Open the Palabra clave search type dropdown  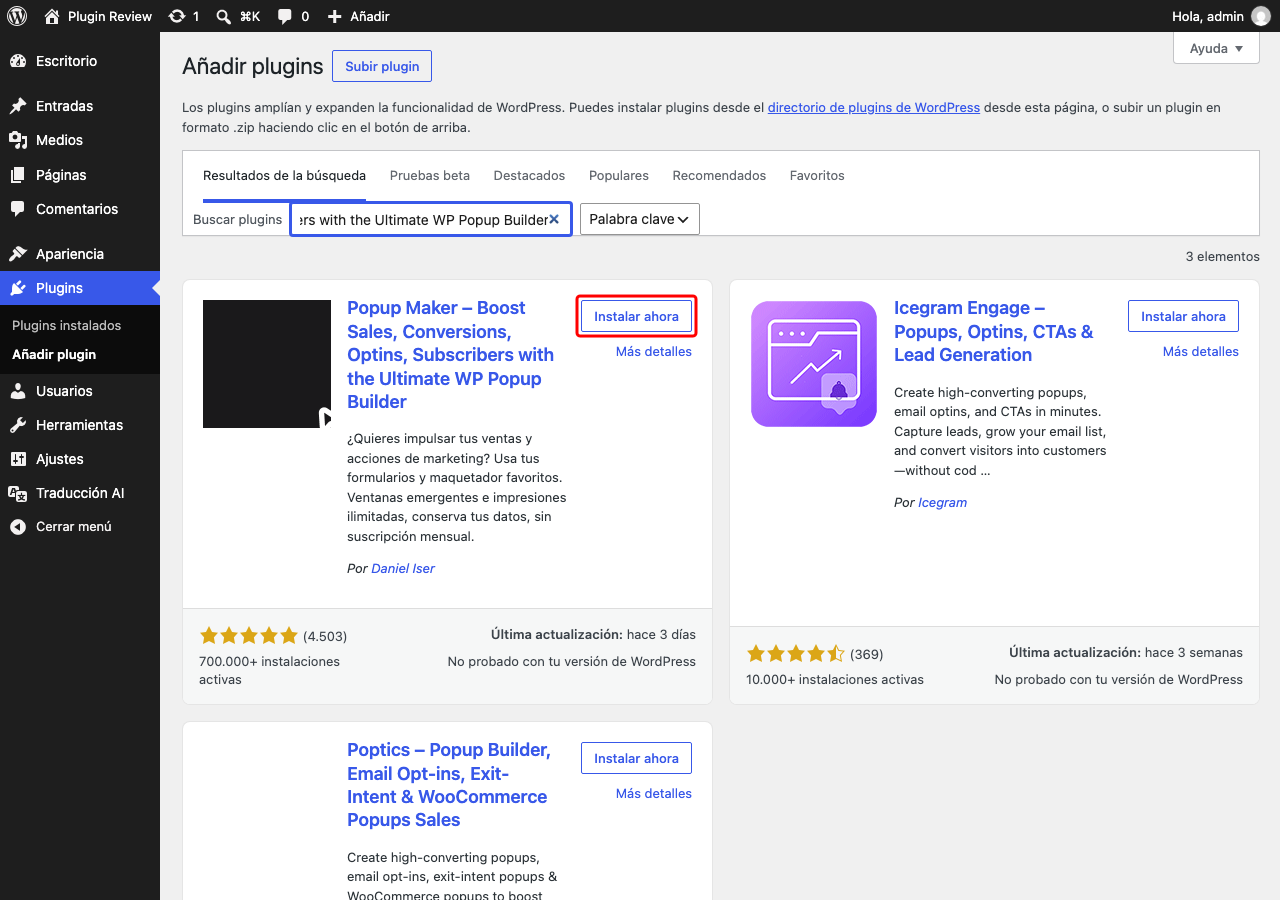coord(640,219)
